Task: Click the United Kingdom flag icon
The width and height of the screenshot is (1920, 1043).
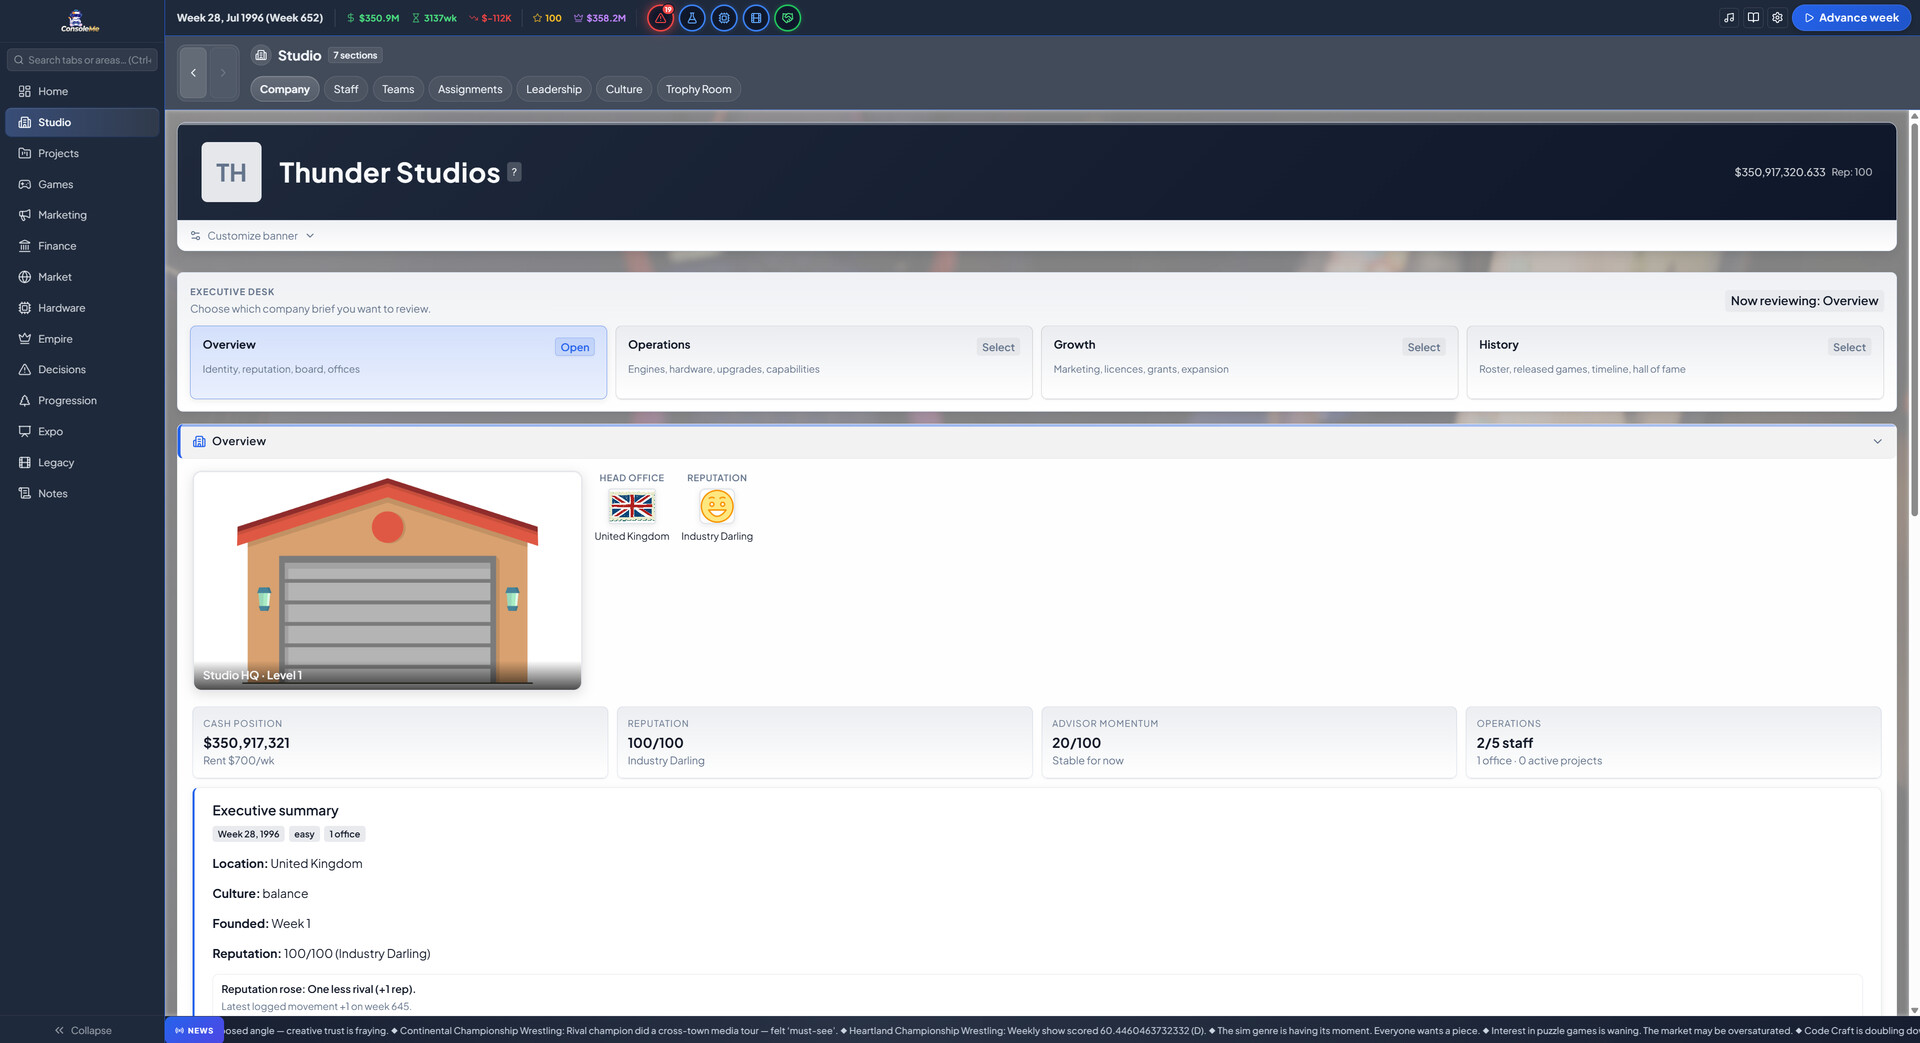Action: tap(632, 507)
